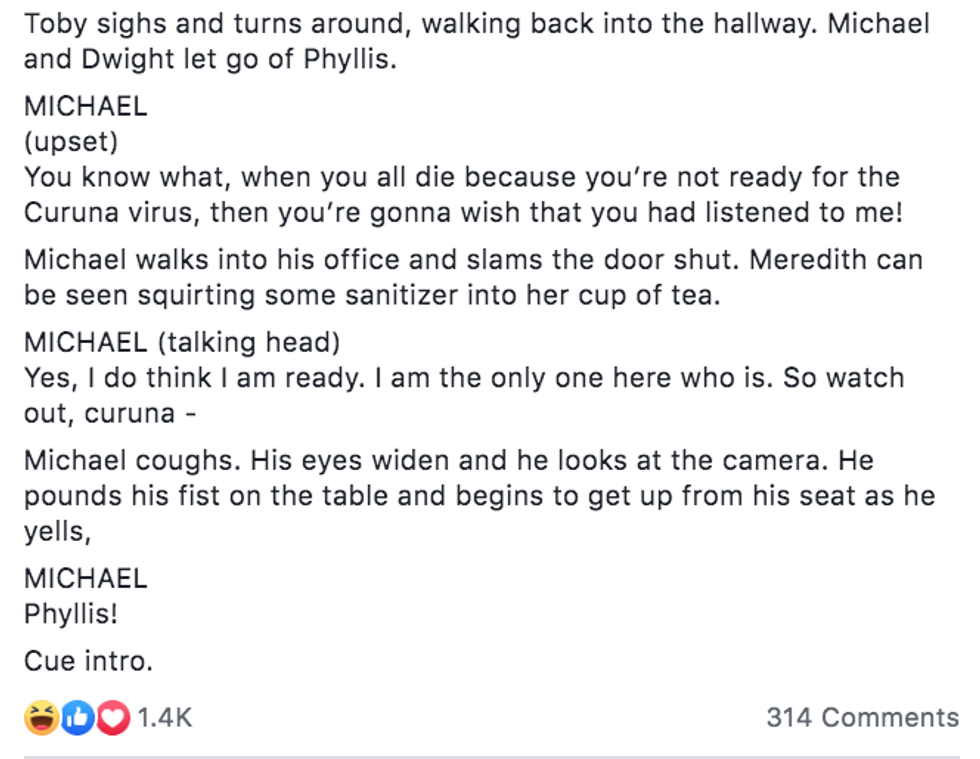Image resolution: width=980 pixels, height=759 pixels.
Task: Click the line about squirting sanitizer into tea
Action: click(x=371, y=297)
